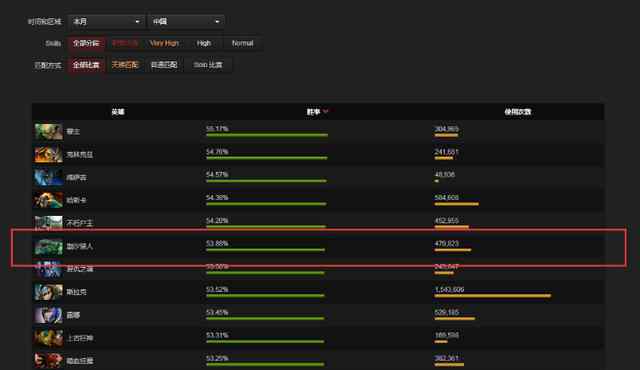640x370 pixels.
Task: Click the 53.88% win rate value
Action: pos(217,244)
